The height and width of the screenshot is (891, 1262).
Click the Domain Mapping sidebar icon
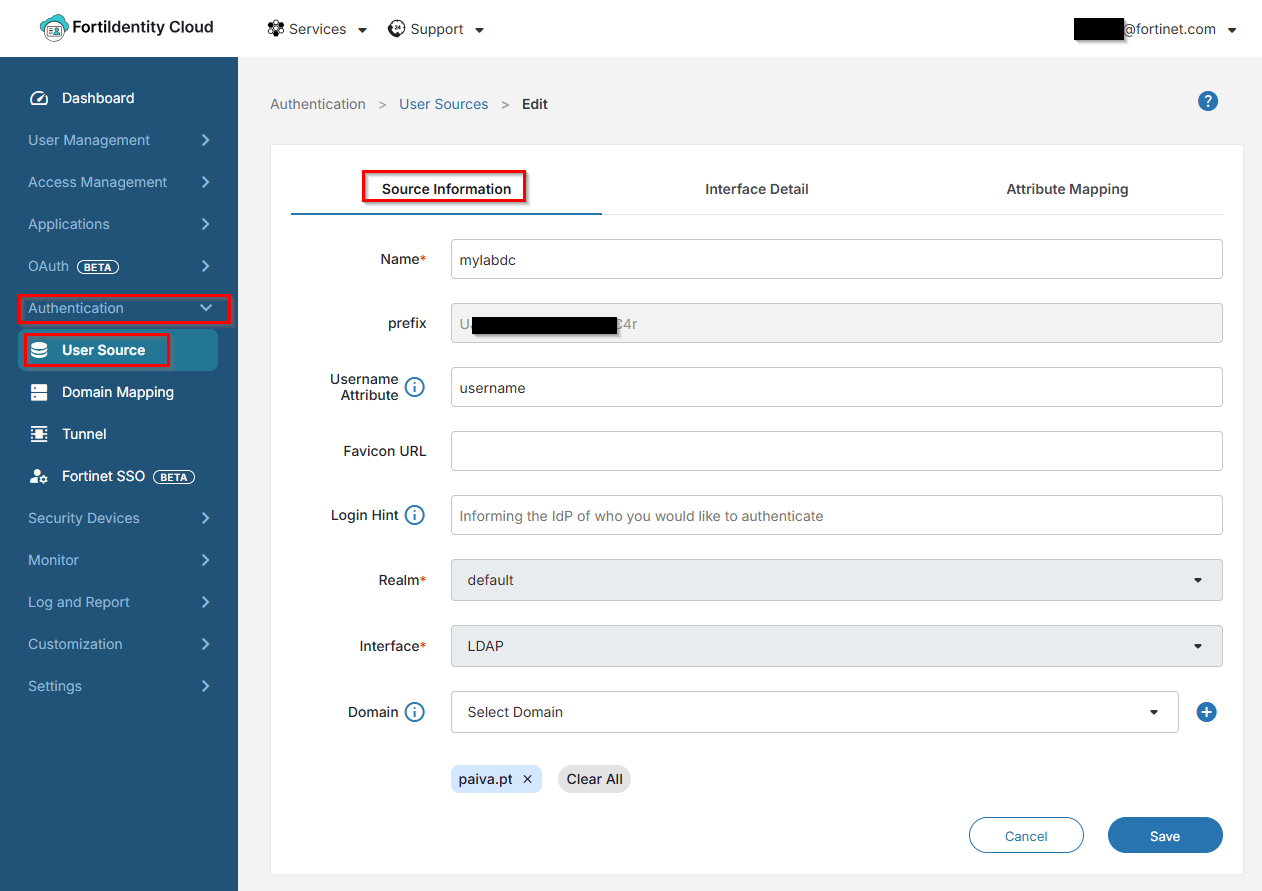coord(39,392)
